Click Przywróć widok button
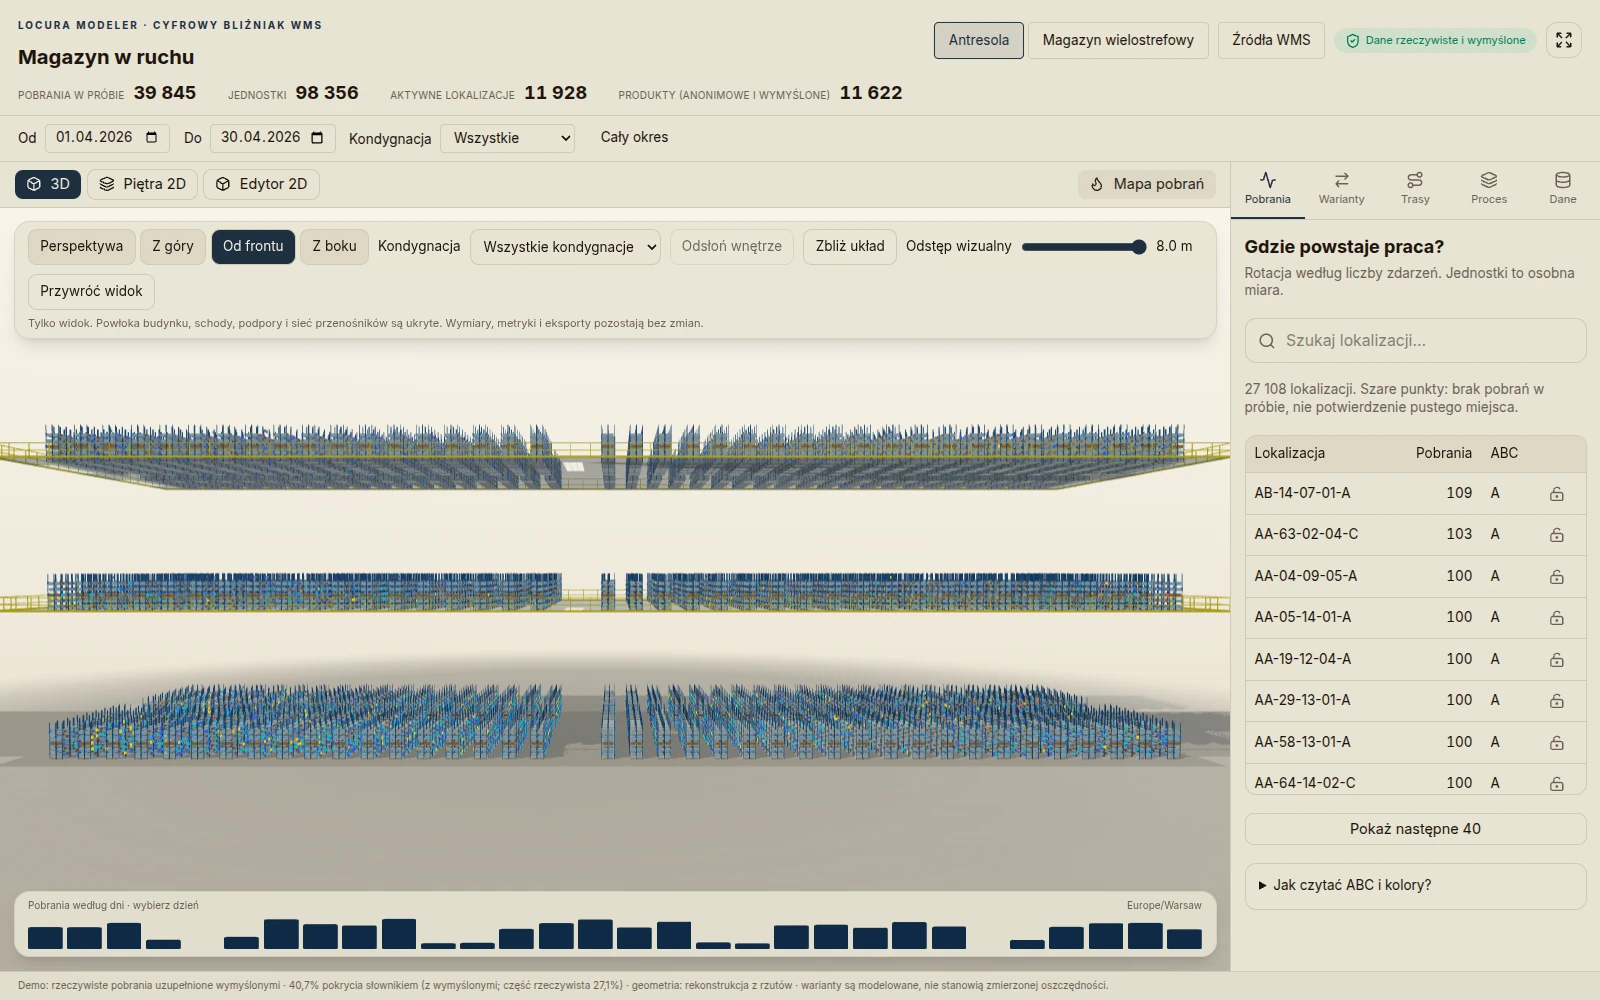1600x1000 pixels. (91, 291)
